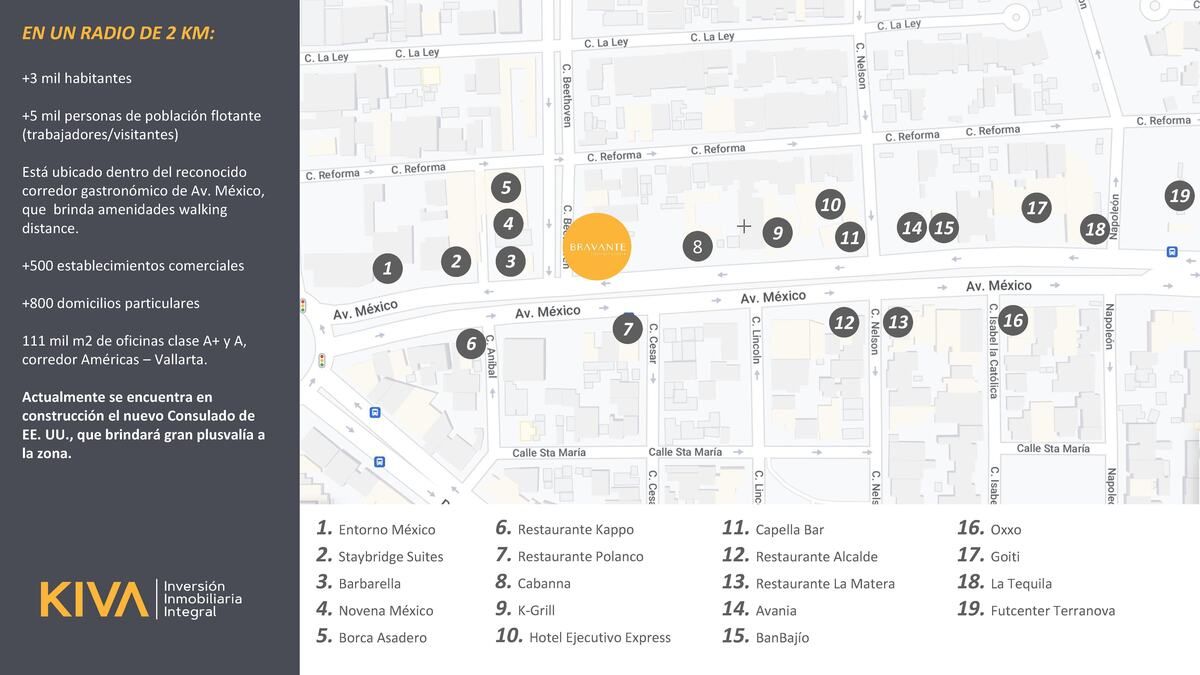This screenshot has height=675, width=1200.
Task: Click legend entry "Hotel Ejecutivo Express"
Action: [x=583, y=637]
